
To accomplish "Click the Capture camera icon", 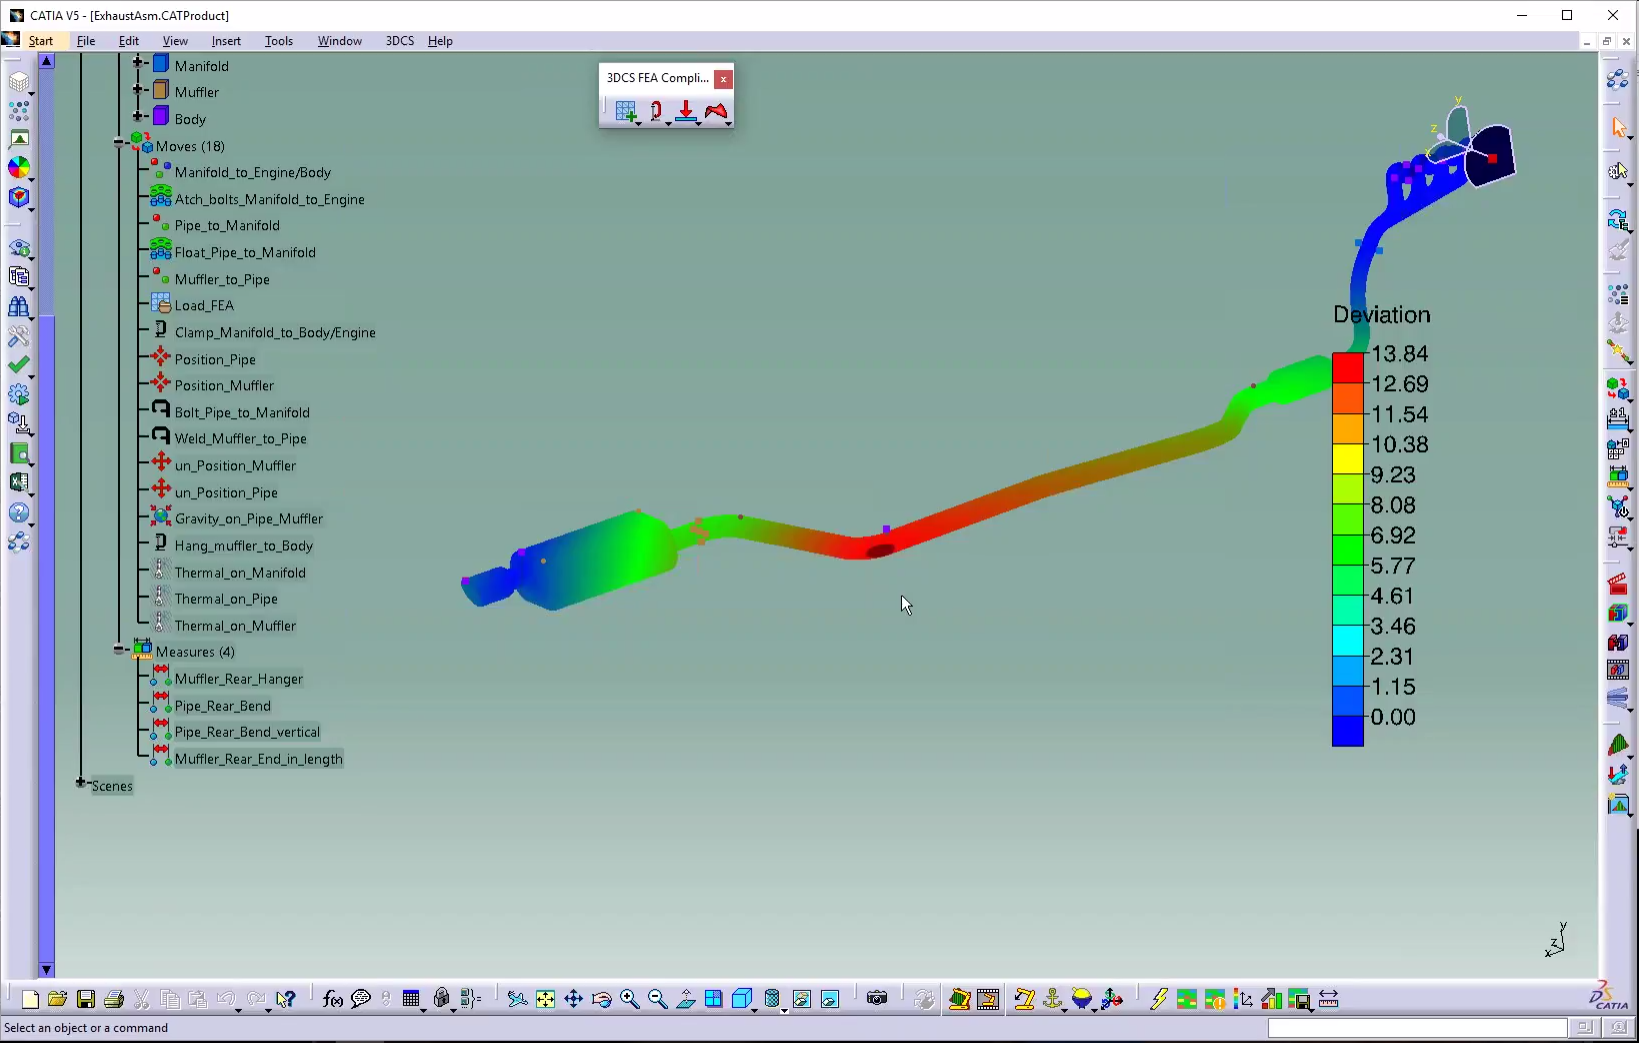I will [x=877, y=999].
